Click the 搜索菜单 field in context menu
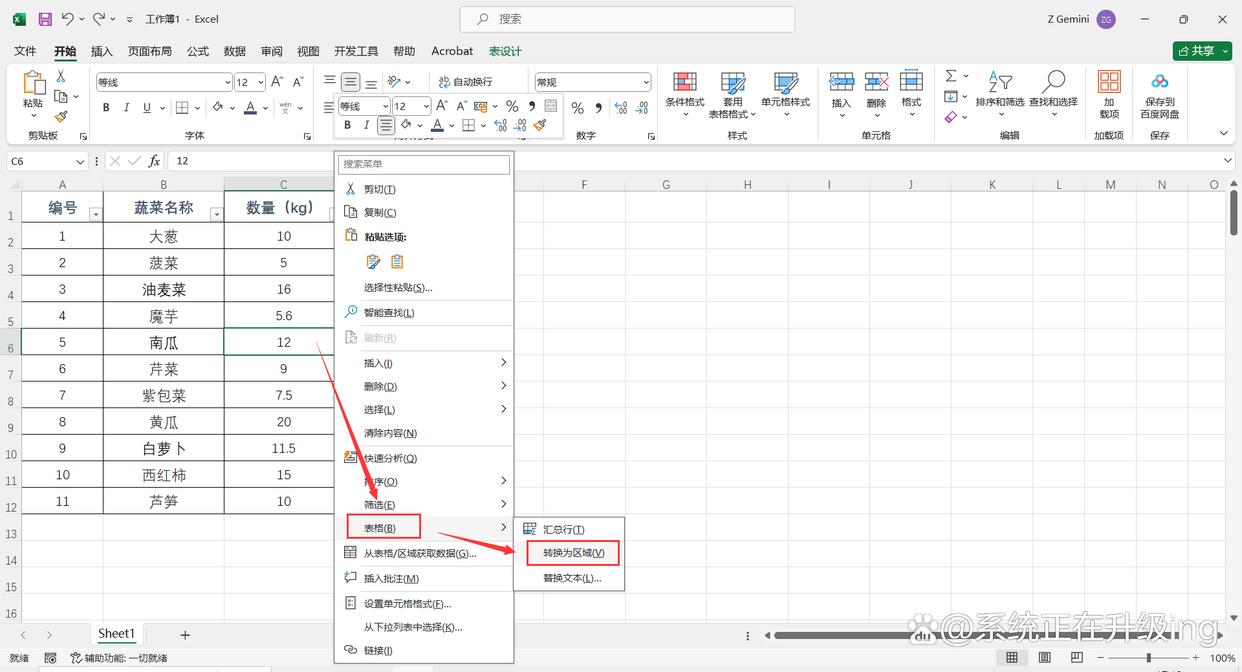 click(423, 164)
